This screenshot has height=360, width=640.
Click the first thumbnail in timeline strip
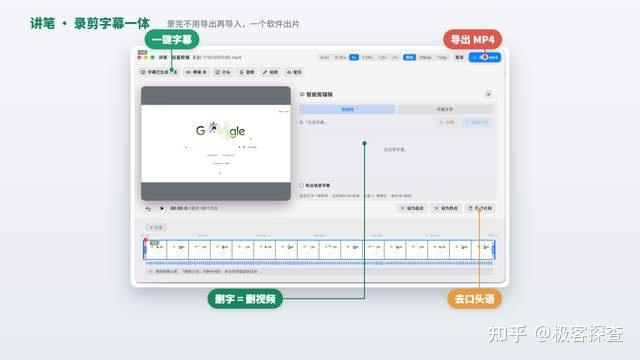[156, 249]
